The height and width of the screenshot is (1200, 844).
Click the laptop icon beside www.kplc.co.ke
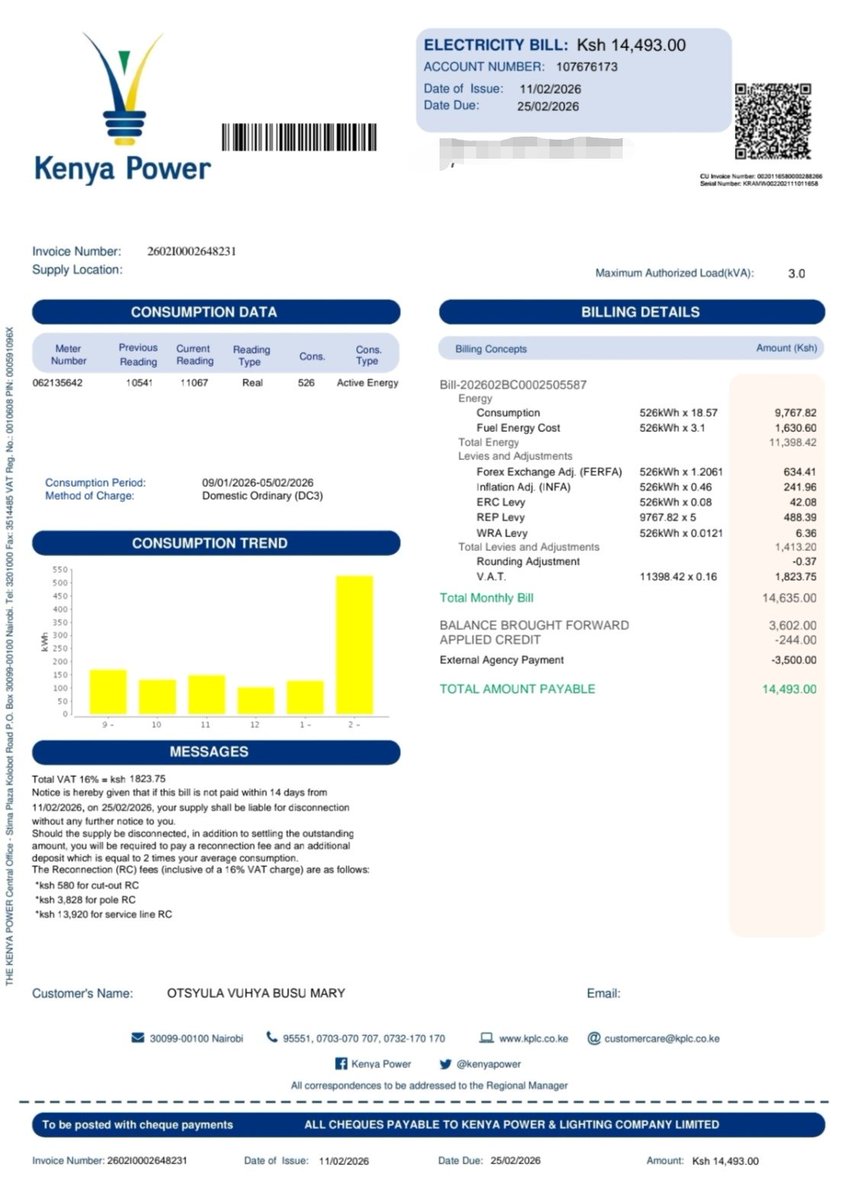click(487, 1038)
